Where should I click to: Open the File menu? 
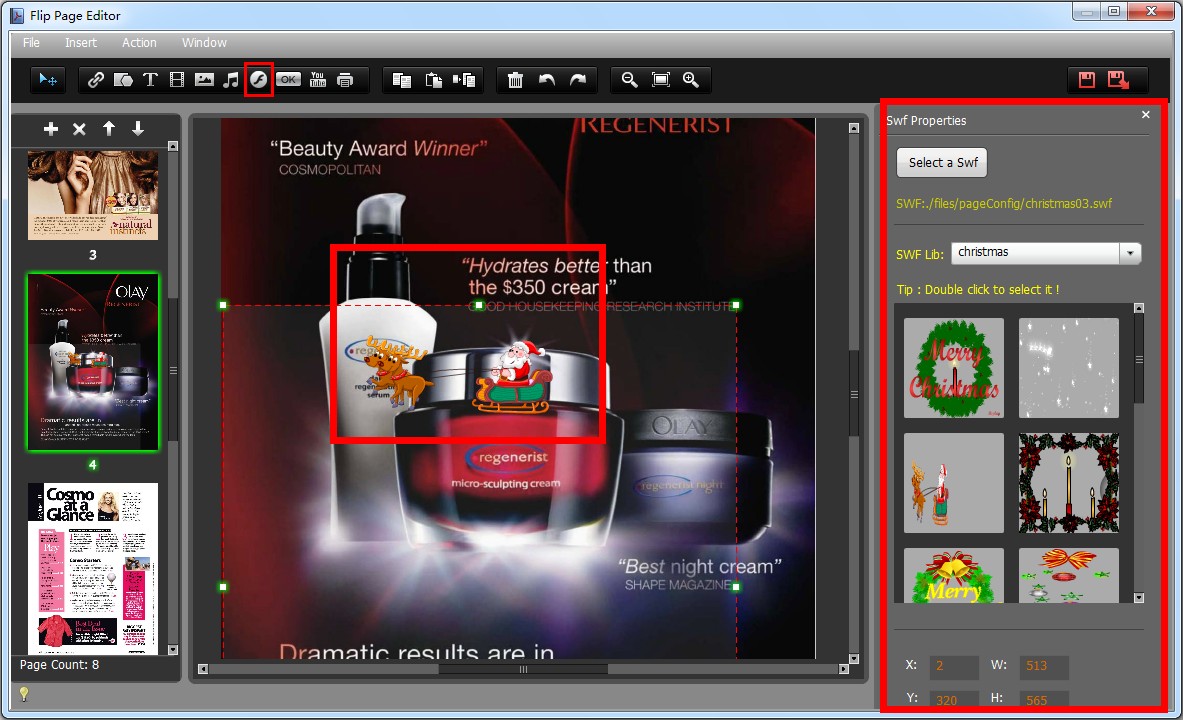coord(31,43)
